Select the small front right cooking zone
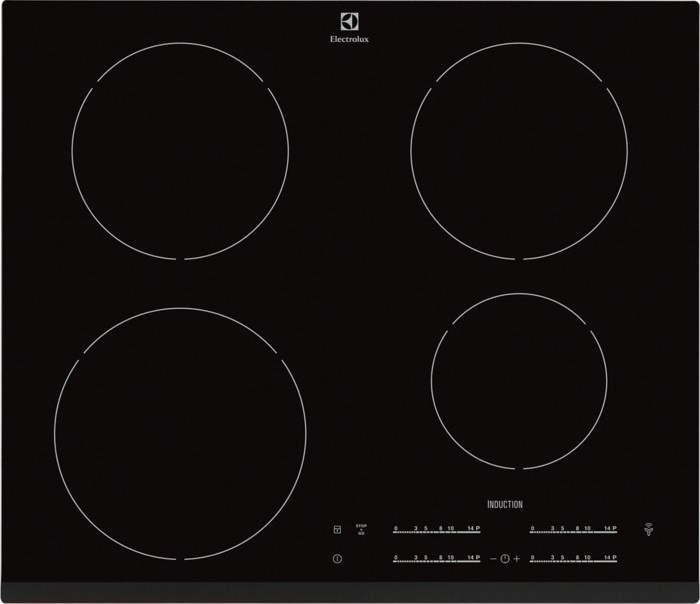Viewport: 700px width, 604px height. pos(519,381)
